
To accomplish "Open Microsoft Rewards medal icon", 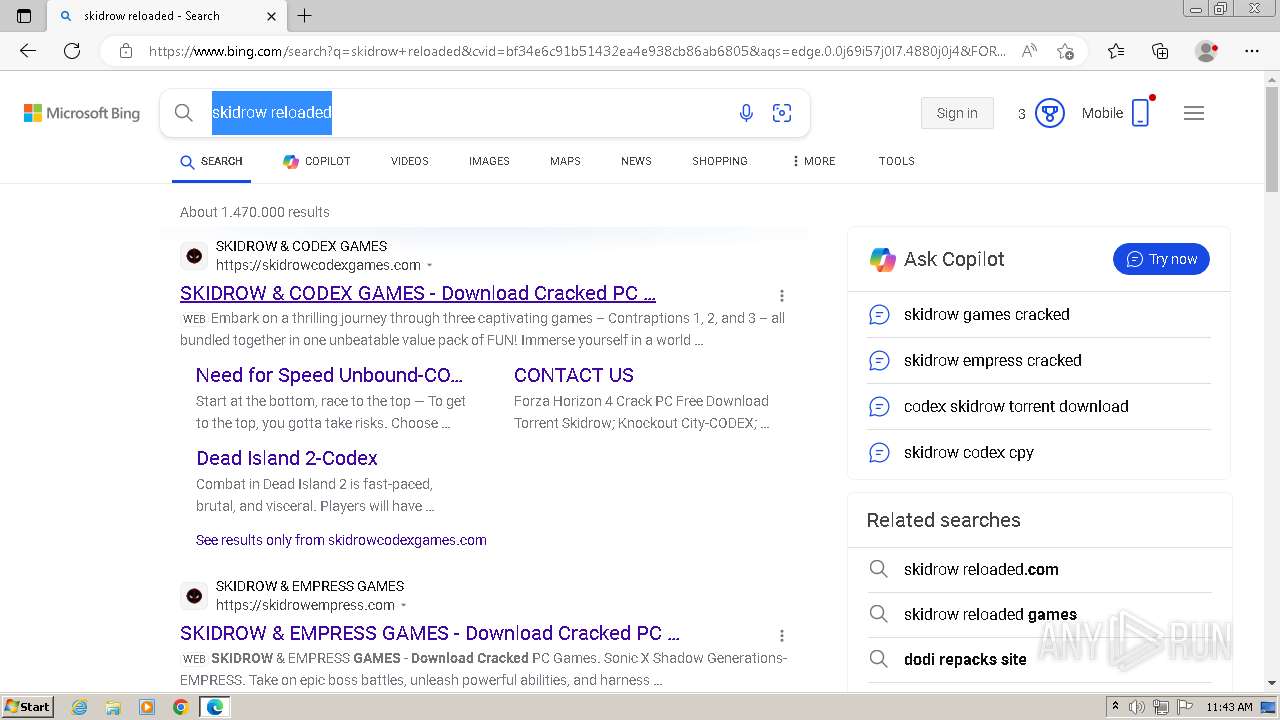I will 1049,113.
